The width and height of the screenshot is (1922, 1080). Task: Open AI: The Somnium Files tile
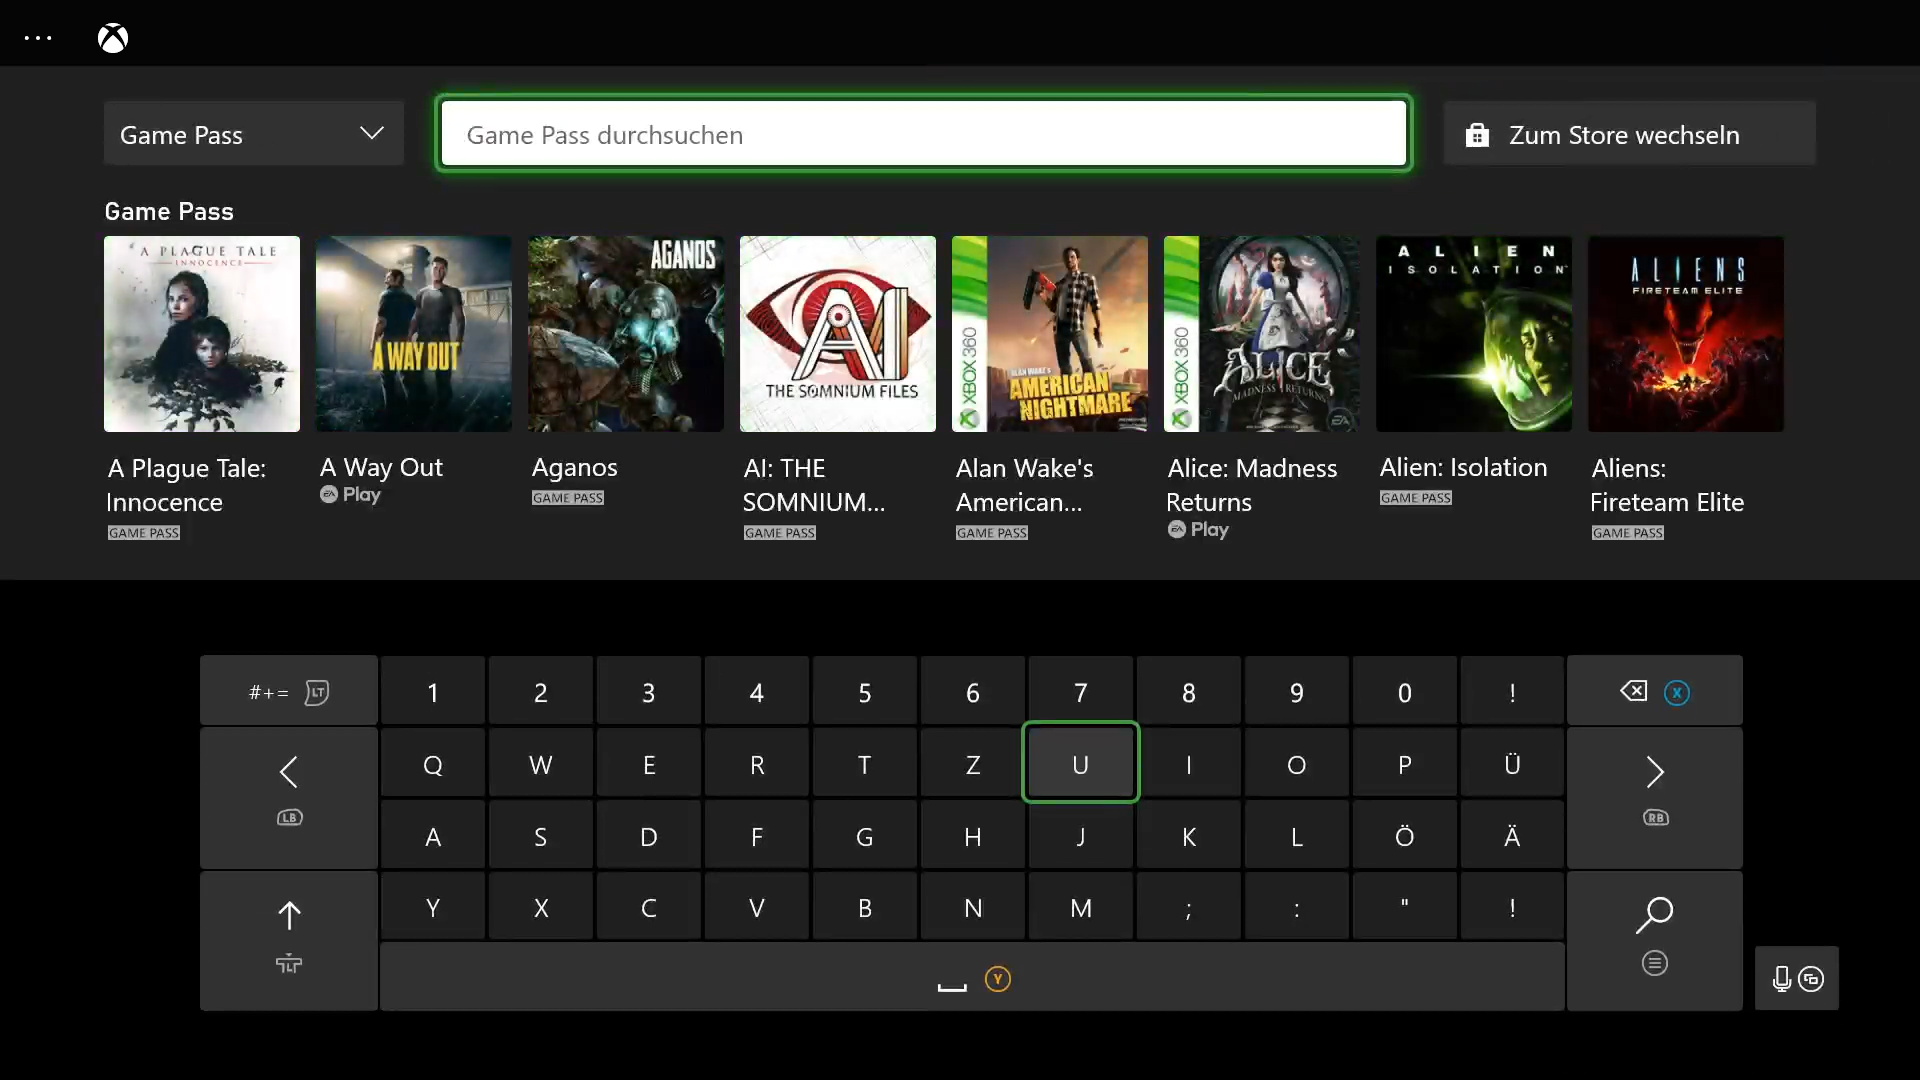tap(838, 334)
